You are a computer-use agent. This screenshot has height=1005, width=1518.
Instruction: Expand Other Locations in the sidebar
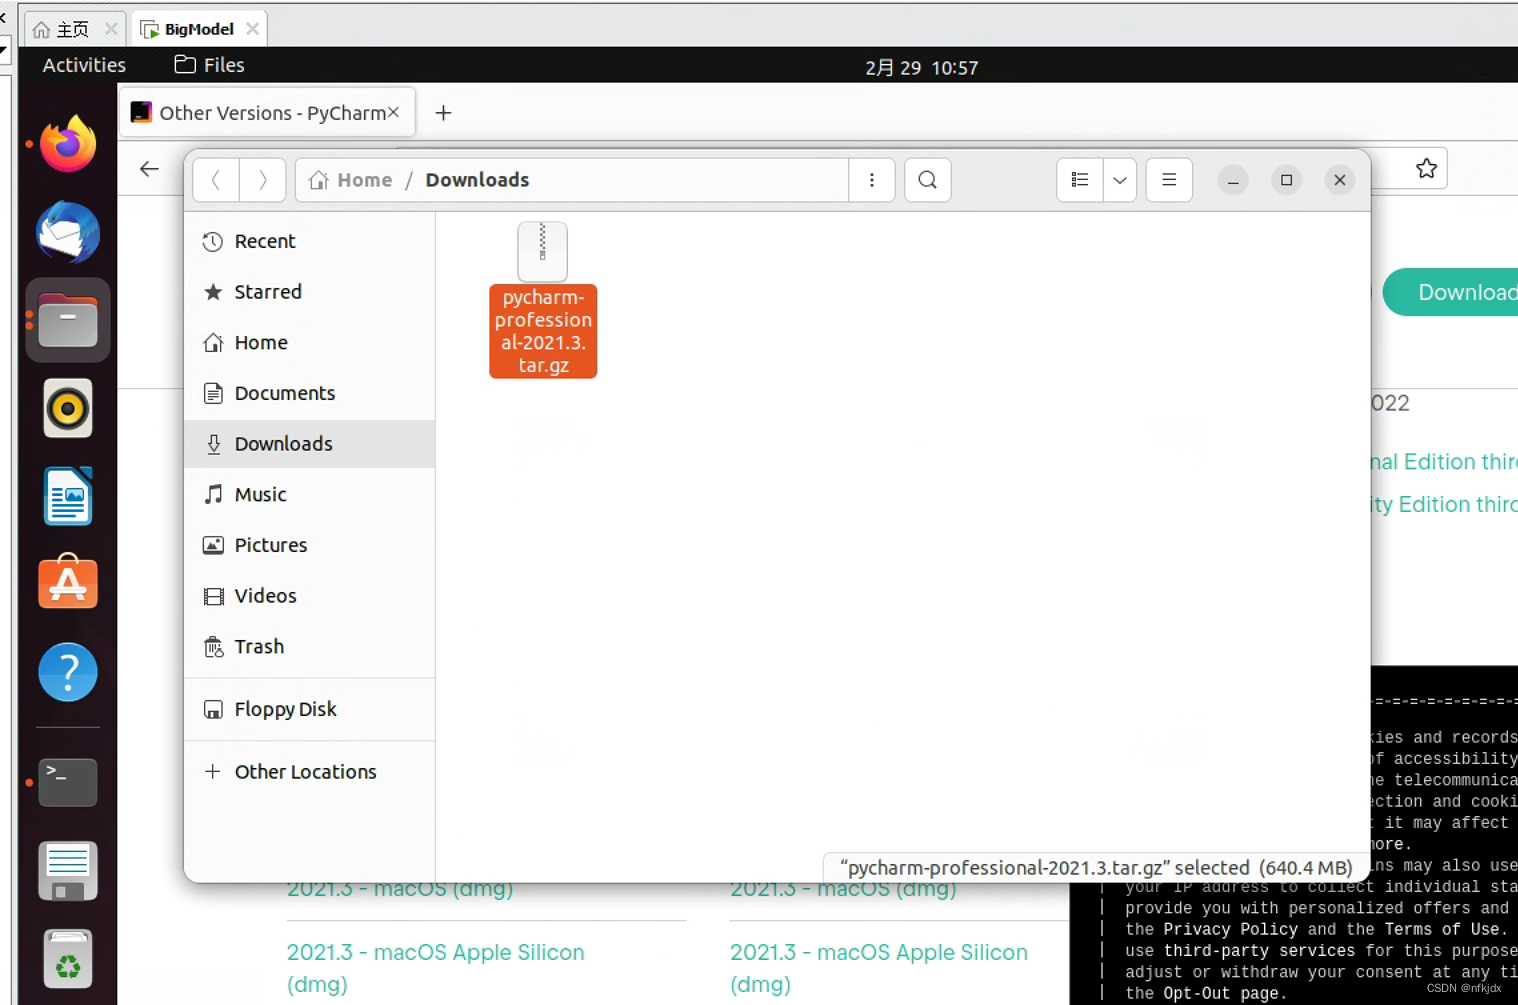(x=310, y=772)
